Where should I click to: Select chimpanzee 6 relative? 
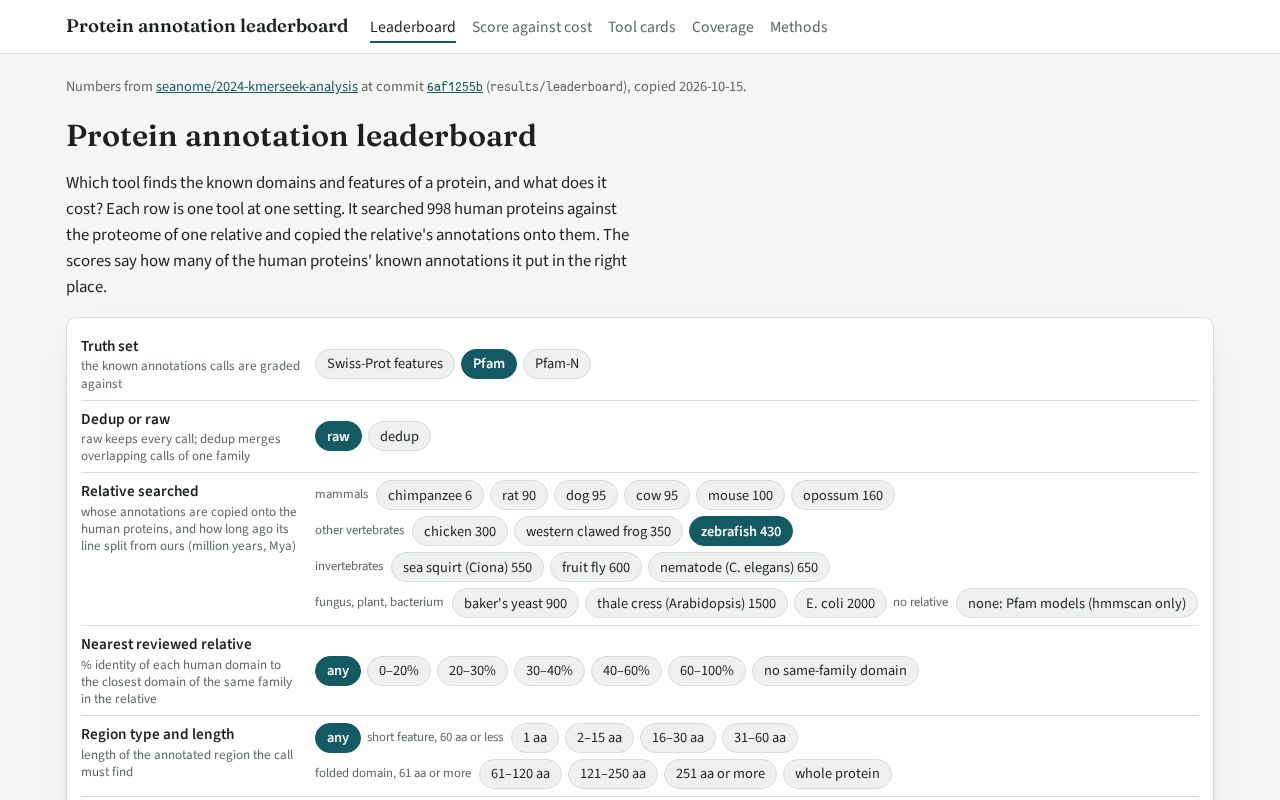click(430, 495)
